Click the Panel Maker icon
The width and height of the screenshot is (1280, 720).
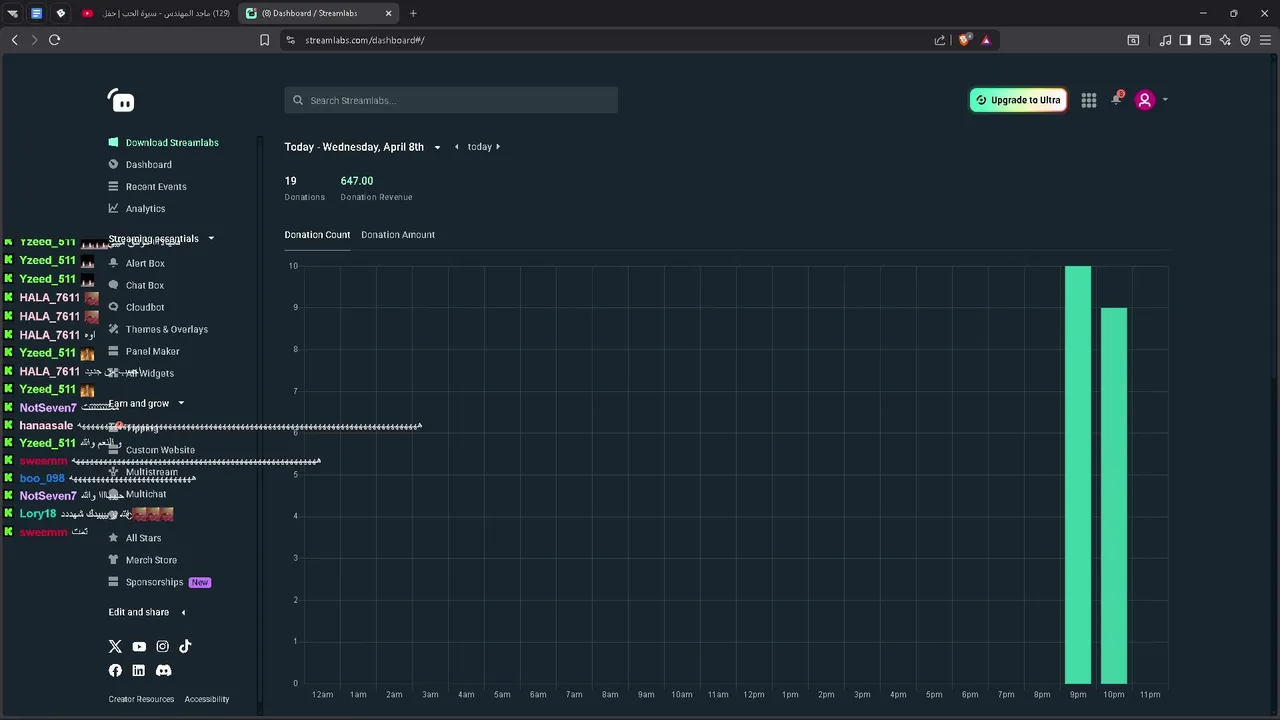click(113, 351)
